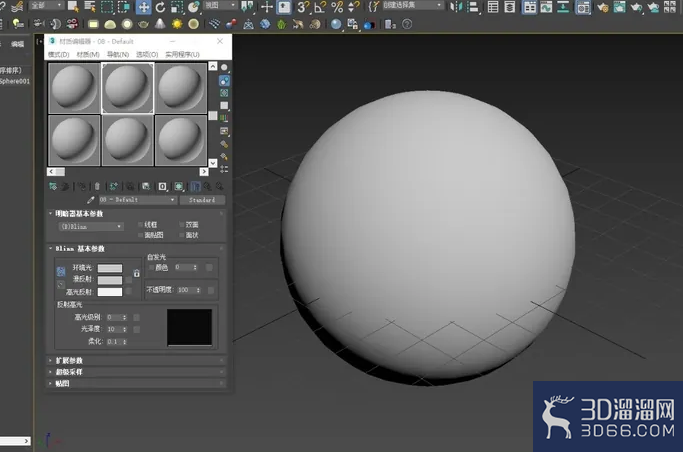Click the sun light icon
The width and height of the screenshot is (683, 452).
(x=177, y=24)
